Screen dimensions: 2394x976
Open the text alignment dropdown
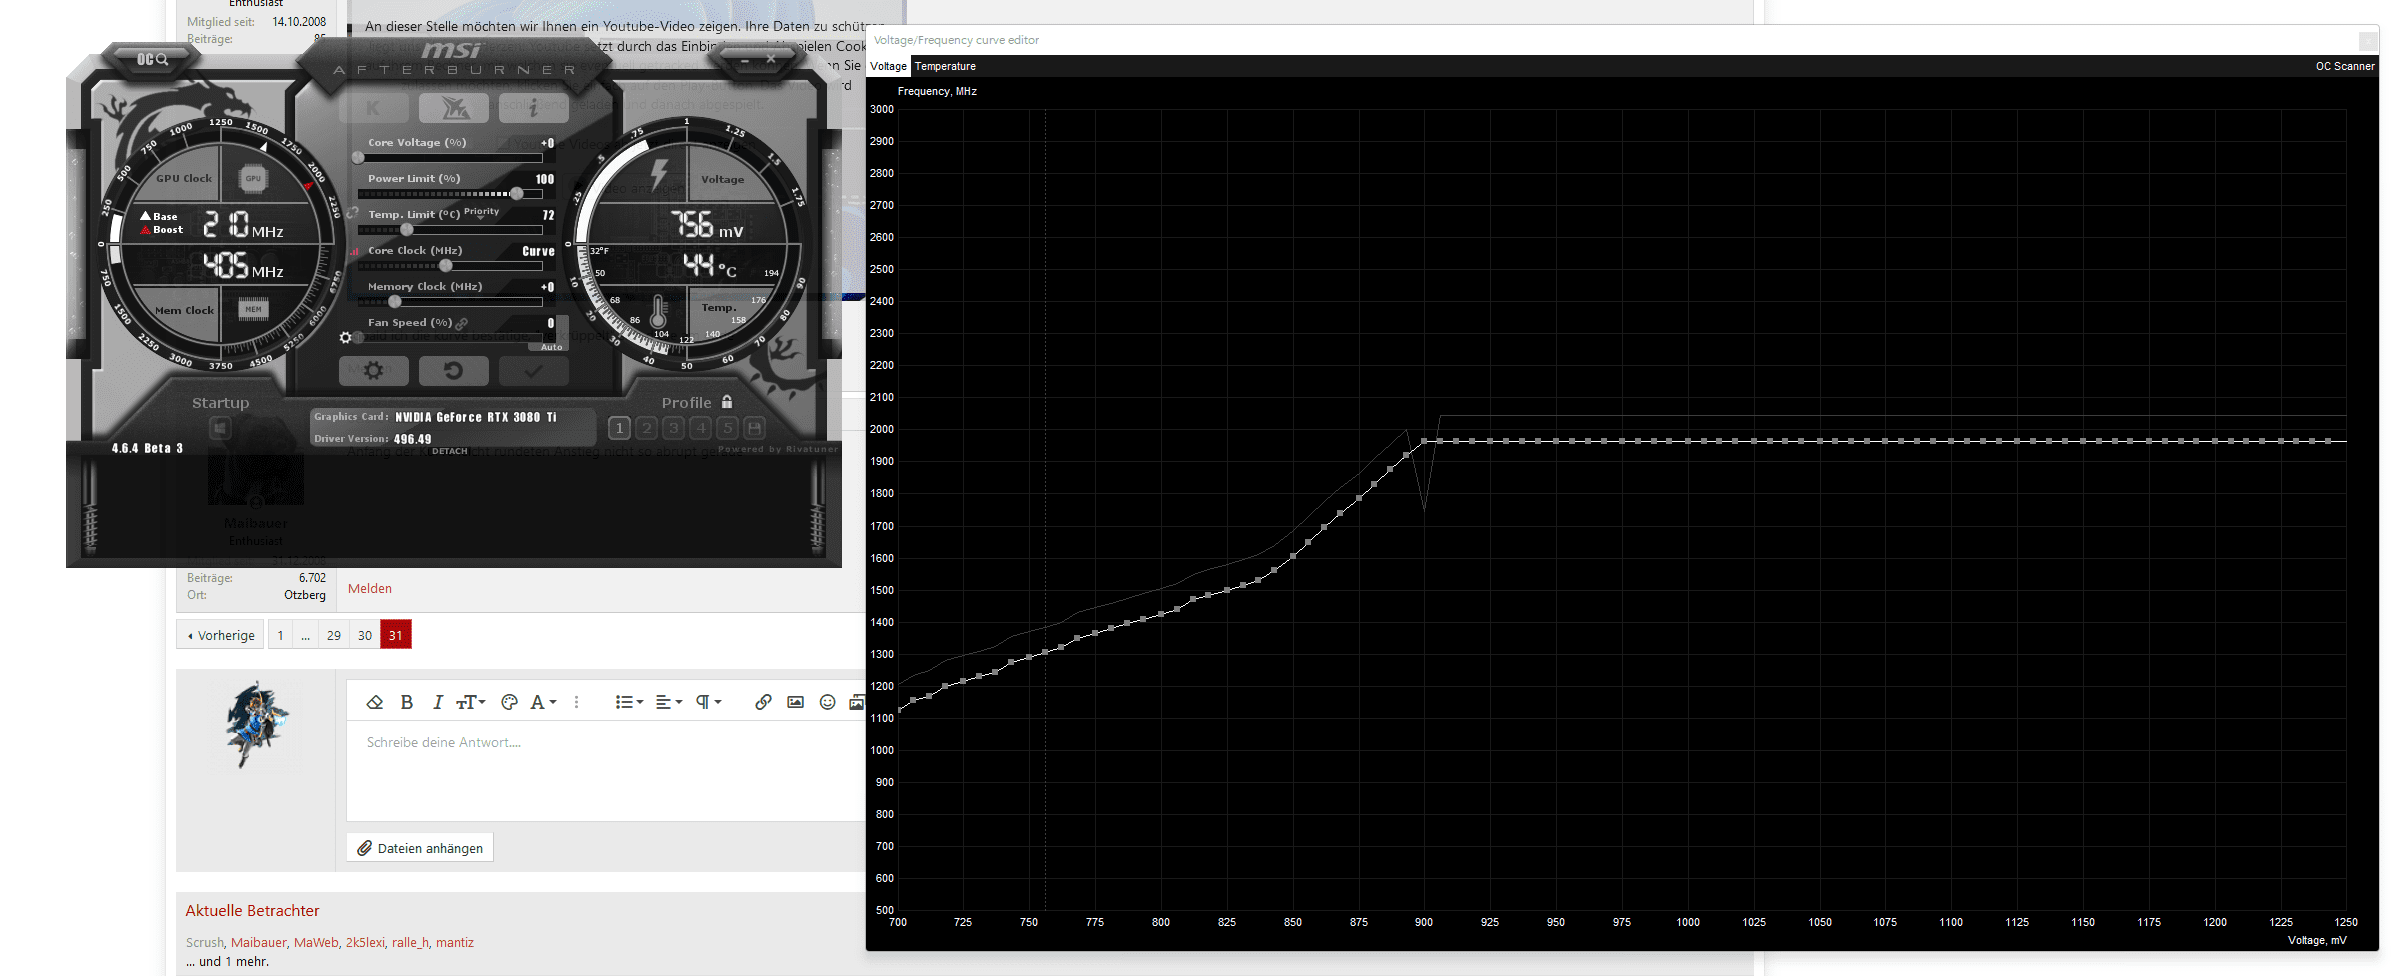tap(669, 702)
